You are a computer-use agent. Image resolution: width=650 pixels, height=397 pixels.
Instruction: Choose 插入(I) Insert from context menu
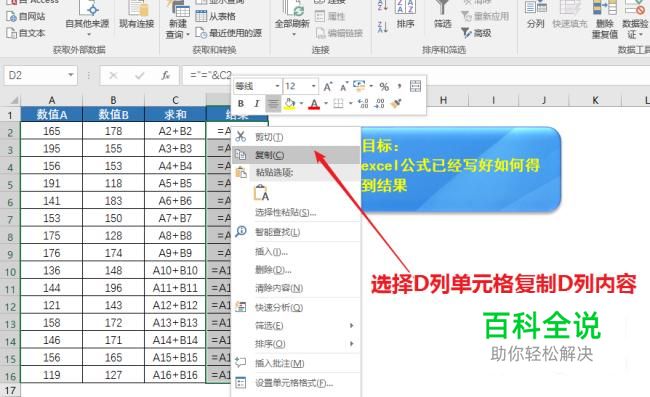[x=296, y=252]
